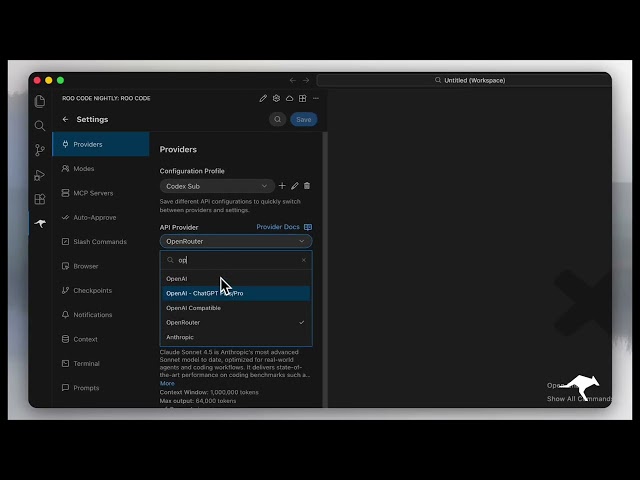Viewport: 640px width, 480px height.
Task: Navigate back with title bar left arrow
Action: click(x=293, y=80)
